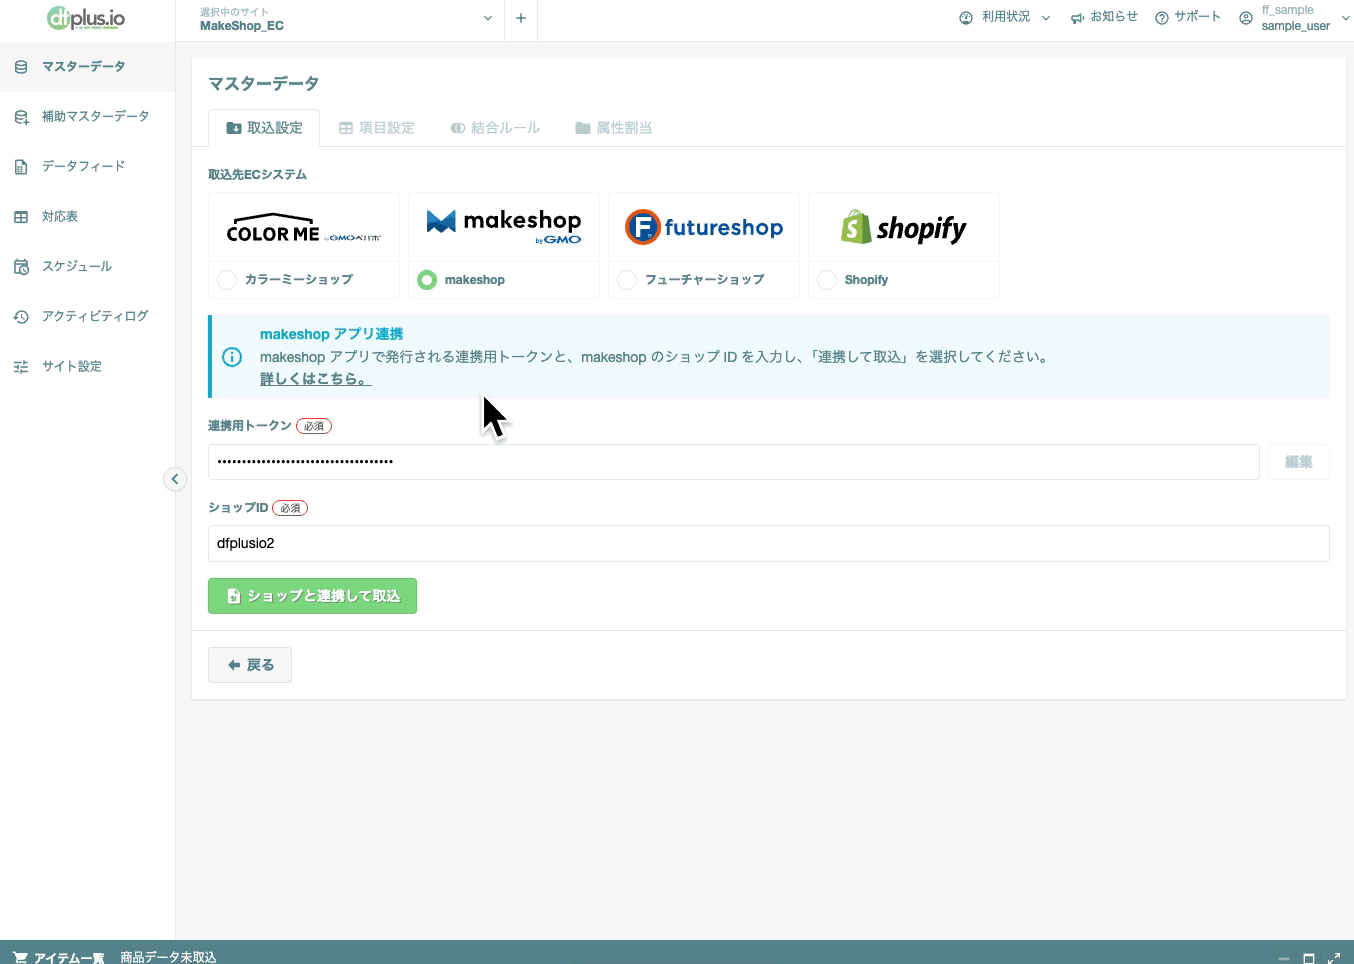Image resolution: width=1354 pixels, height=964 pixels.
Task: Click the makeshop by GMO logo
Action: [504, 228]
